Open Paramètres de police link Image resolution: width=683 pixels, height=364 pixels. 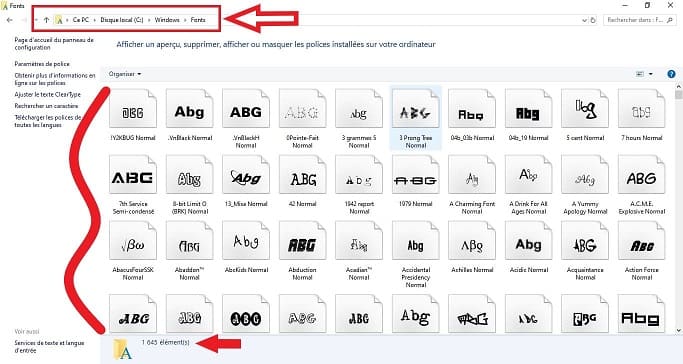(x=42, y=64)
